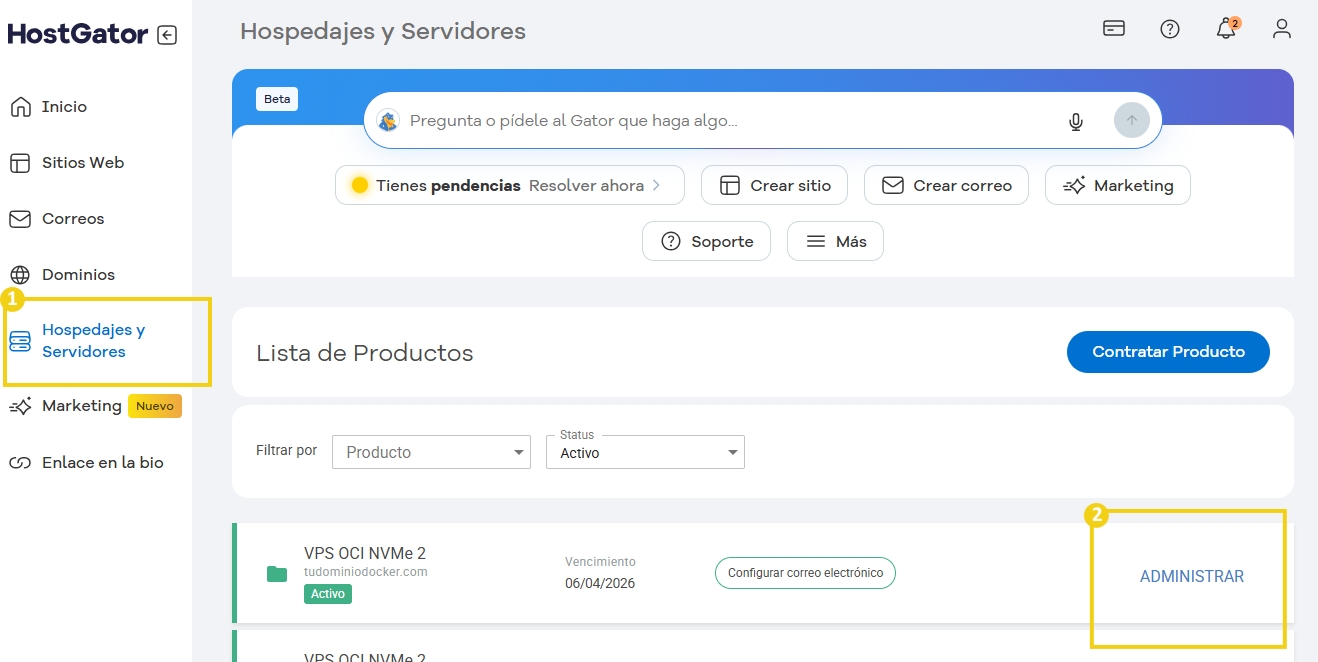
Task: Open billing with the credit card icon
Action: 1113,29
